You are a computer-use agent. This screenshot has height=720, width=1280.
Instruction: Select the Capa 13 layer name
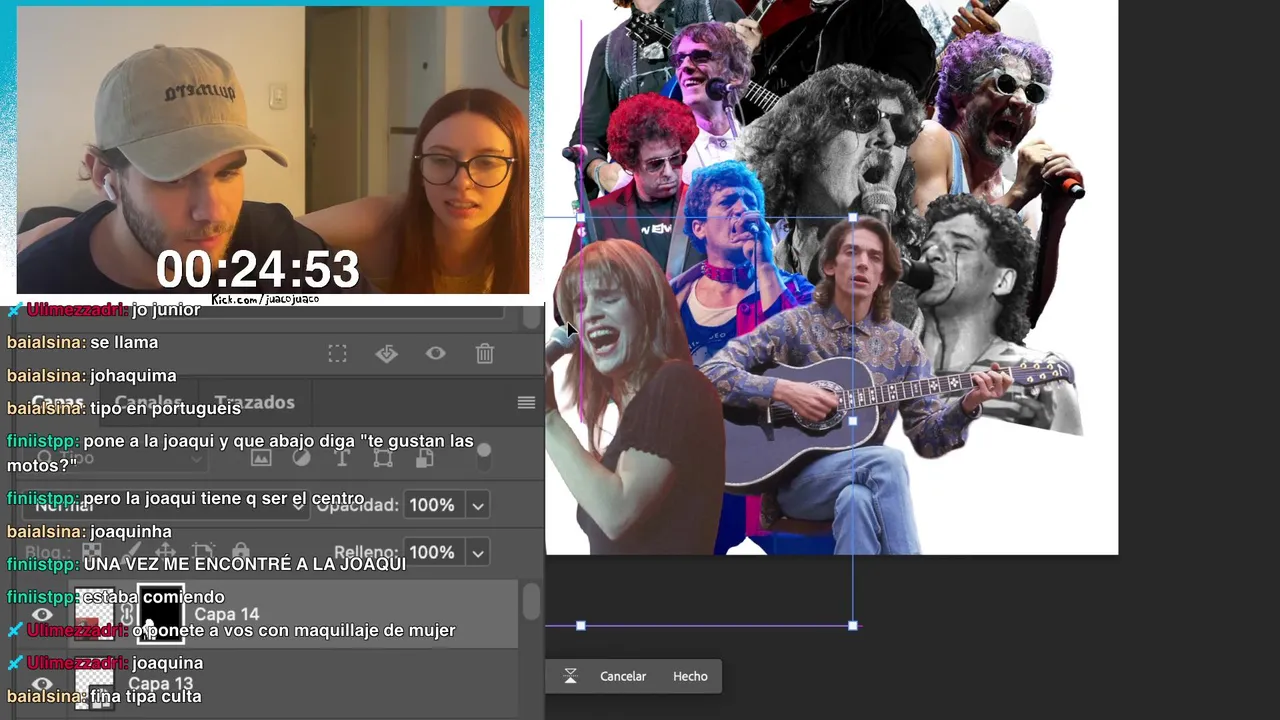pos(161,685)
